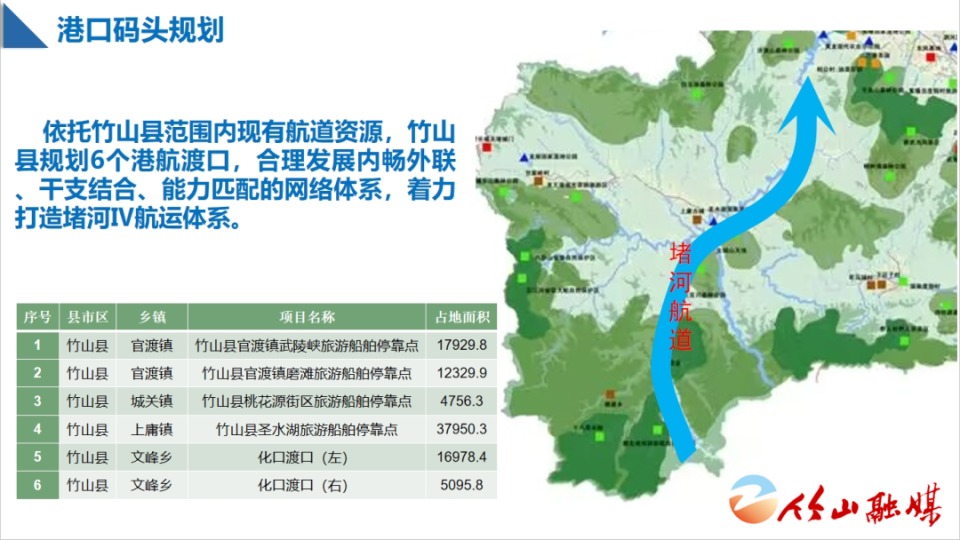Viewport: 960px width, 540px height.
Task: Click row number 3 cell
Action: pyautogui.click(x=37, y=402)
